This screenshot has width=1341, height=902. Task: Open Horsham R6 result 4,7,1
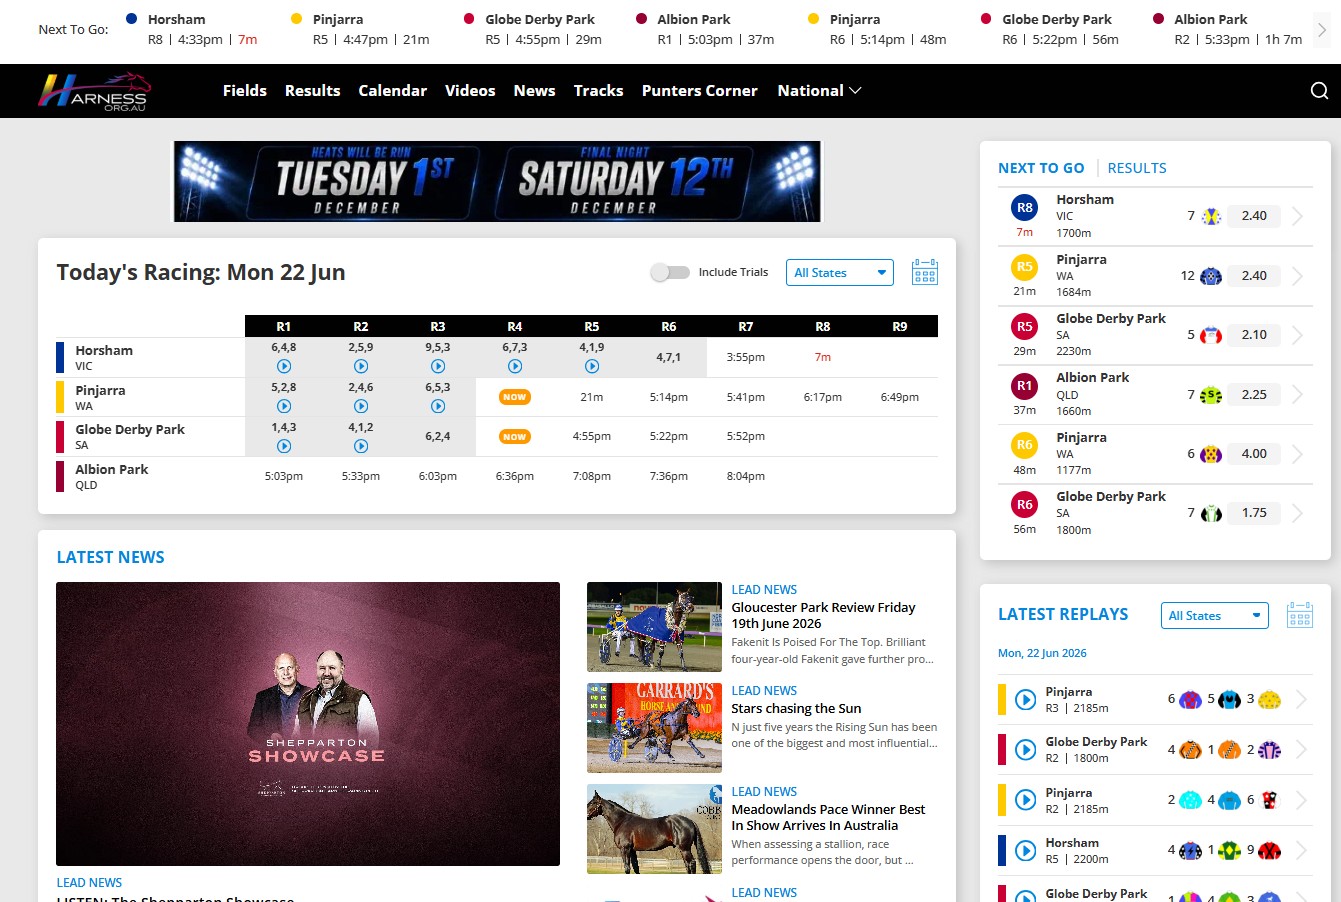[669, 357]
